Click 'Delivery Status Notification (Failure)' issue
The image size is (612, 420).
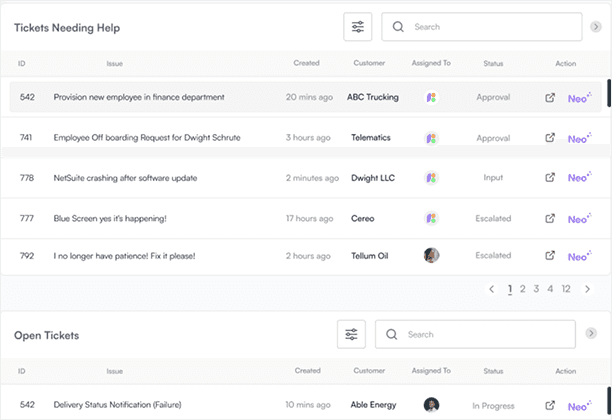tap(117, 405)
